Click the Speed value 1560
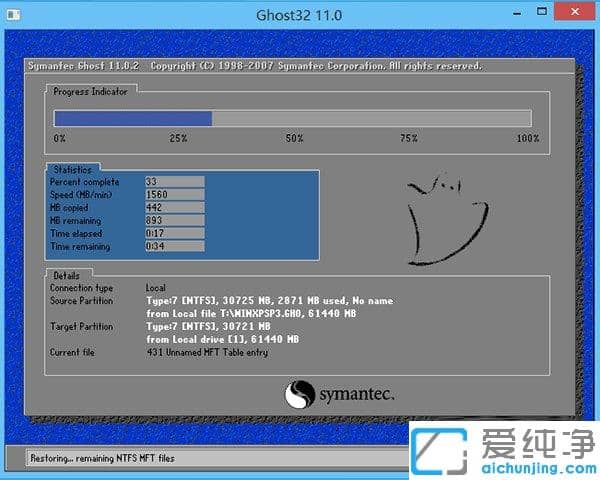 tap(174, 194)
